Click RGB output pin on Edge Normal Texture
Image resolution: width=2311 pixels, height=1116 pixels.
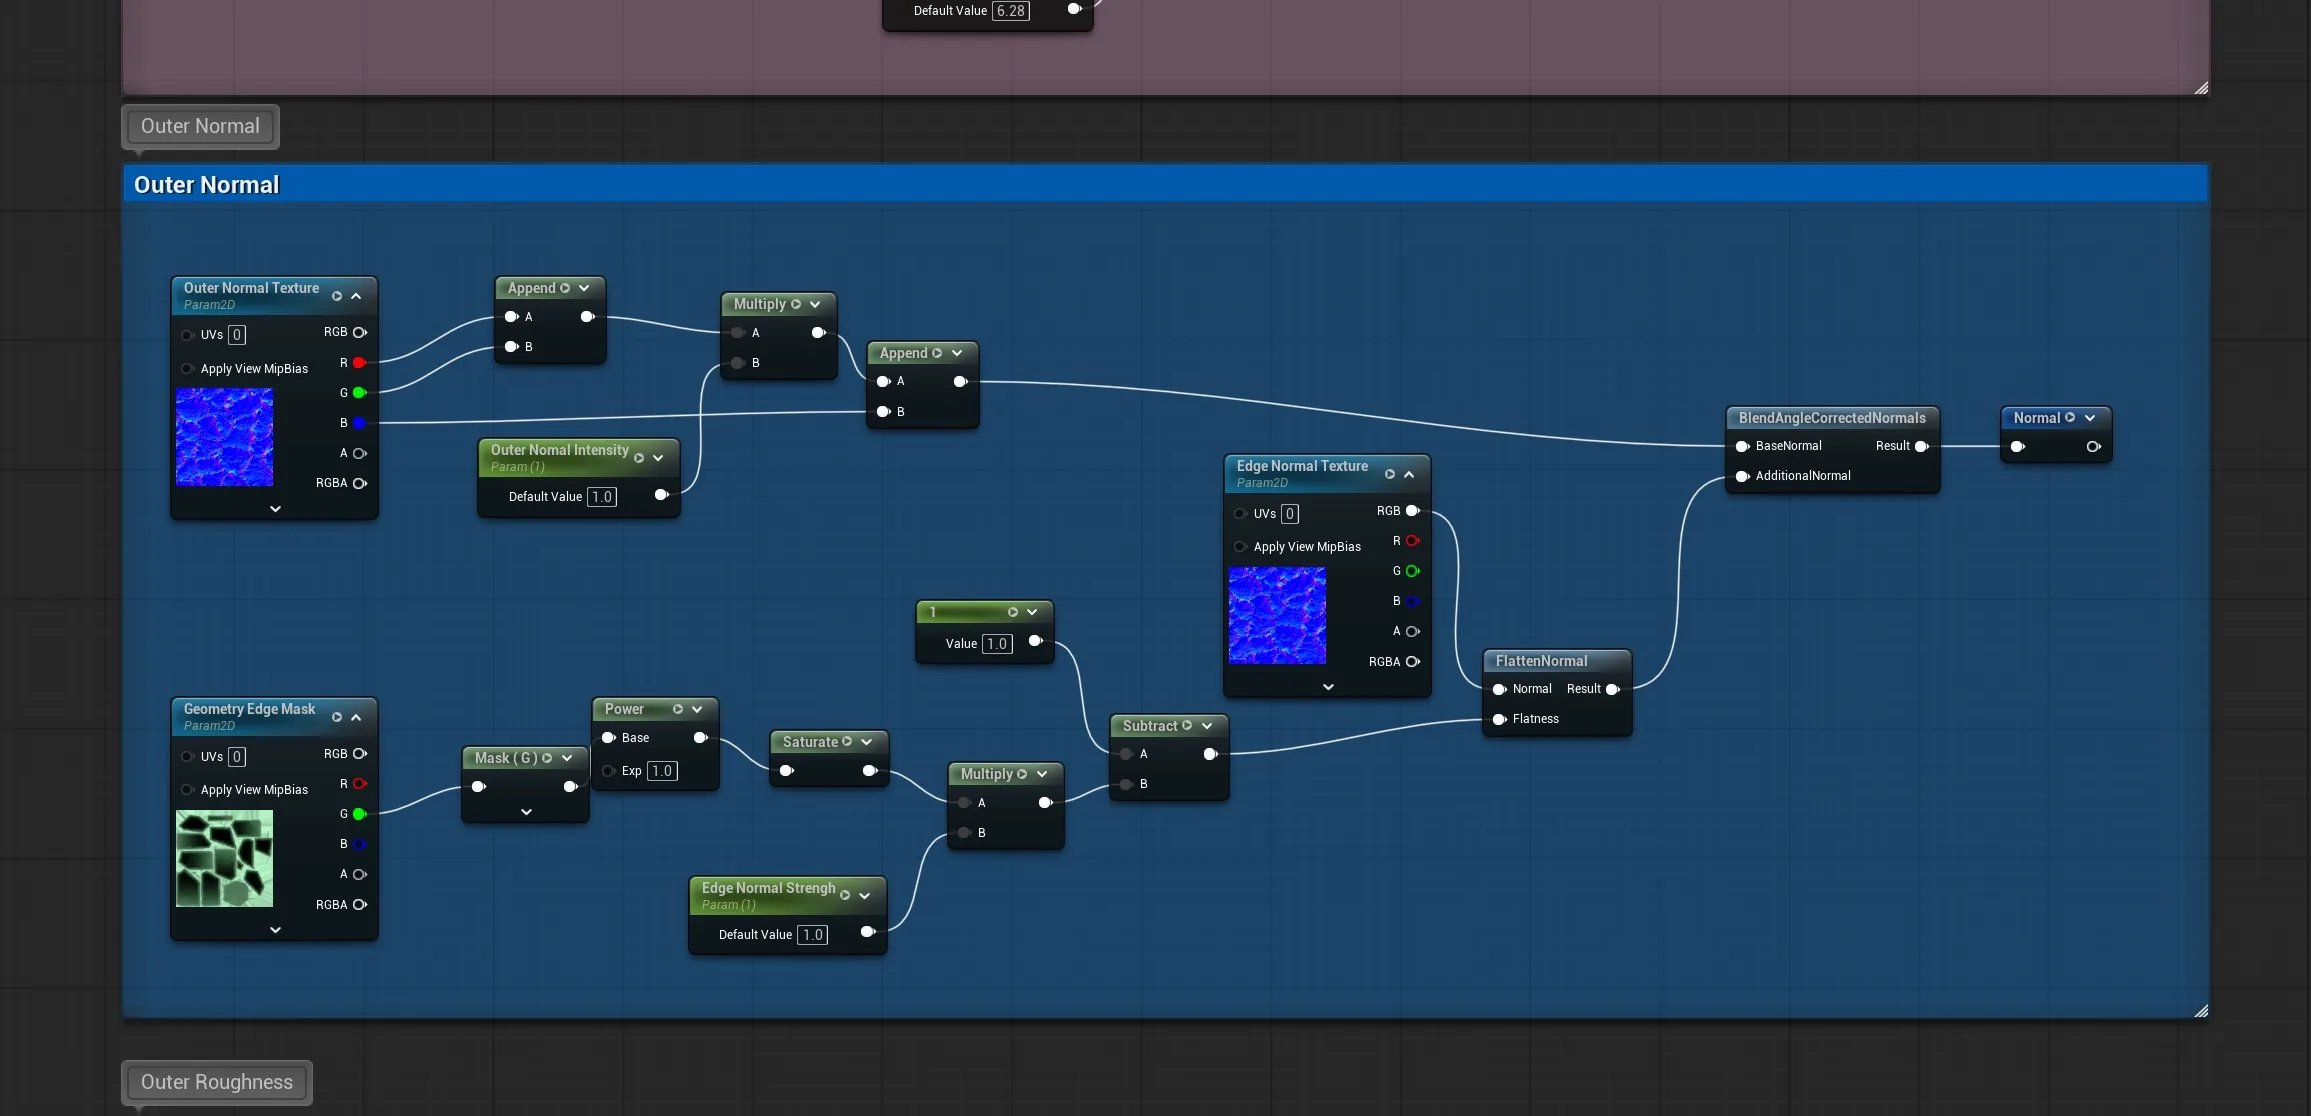coord(1413,511)
